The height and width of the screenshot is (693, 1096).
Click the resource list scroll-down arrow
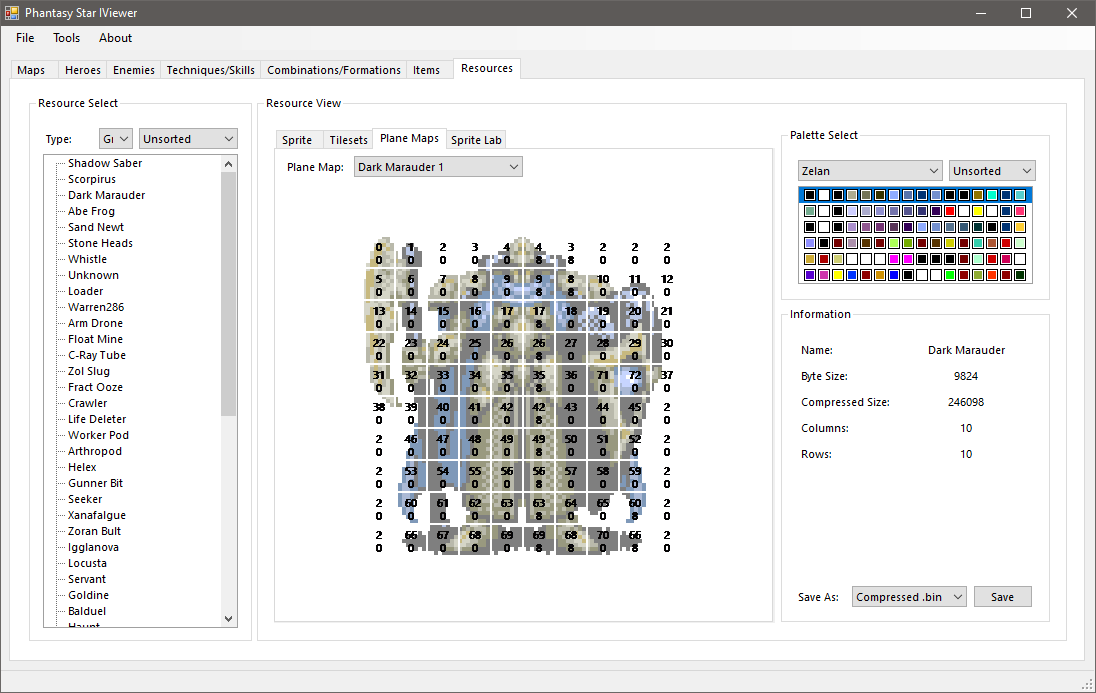(229, 618)
